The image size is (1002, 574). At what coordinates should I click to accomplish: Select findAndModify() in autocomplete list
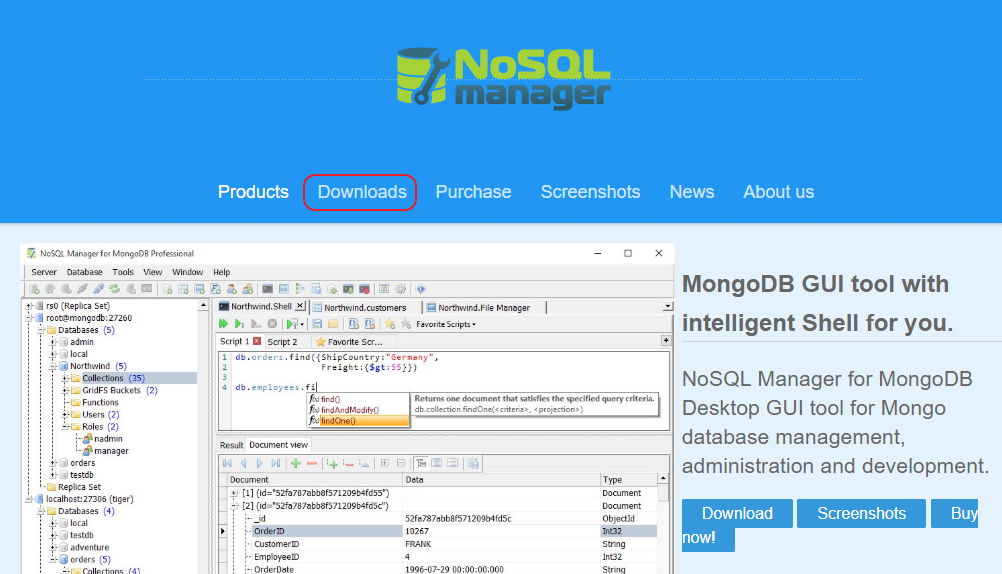pyautogui.click(x=358, y=410)
